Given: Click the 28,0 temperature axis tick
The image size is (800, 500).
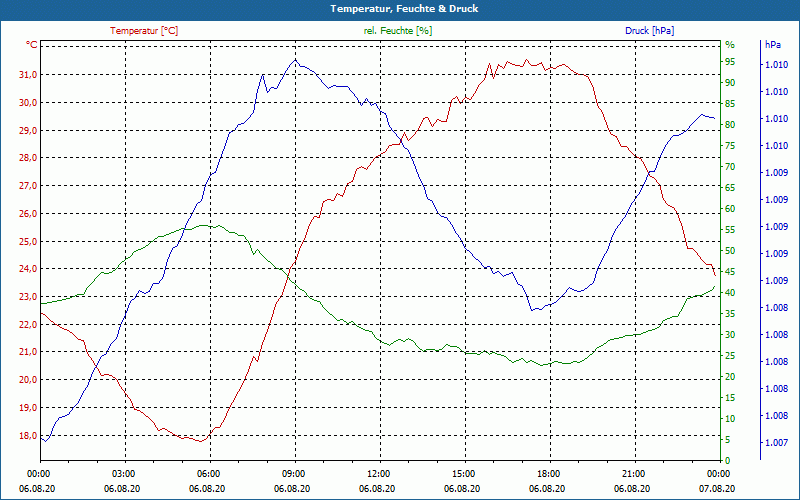Looking at the screenshot, I should 28,158.
